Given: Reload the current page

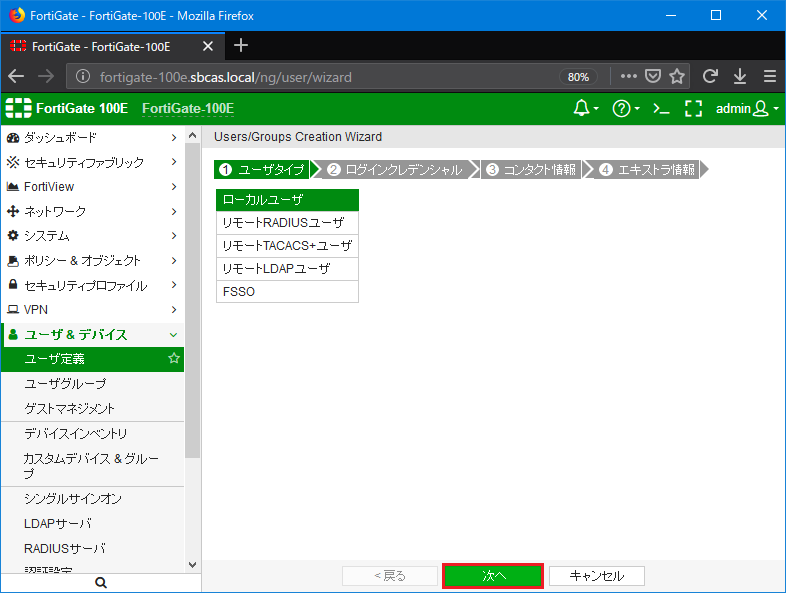Looking at the screenshot, I should (710, 76).
